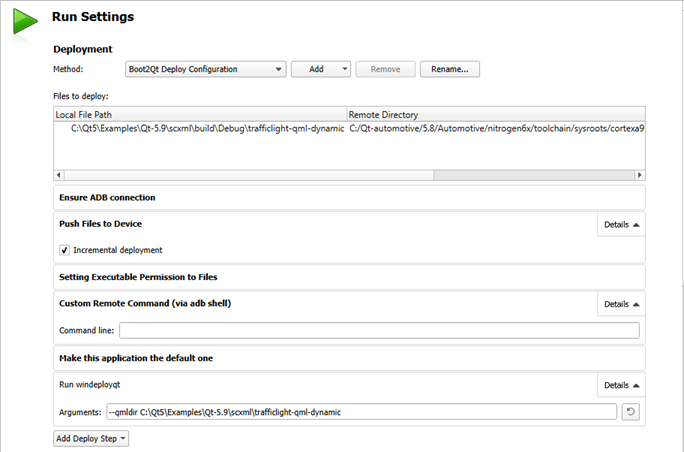684x452 pixels.
Task: Click the Local File Path column header
Action: [x=200, y=115]
